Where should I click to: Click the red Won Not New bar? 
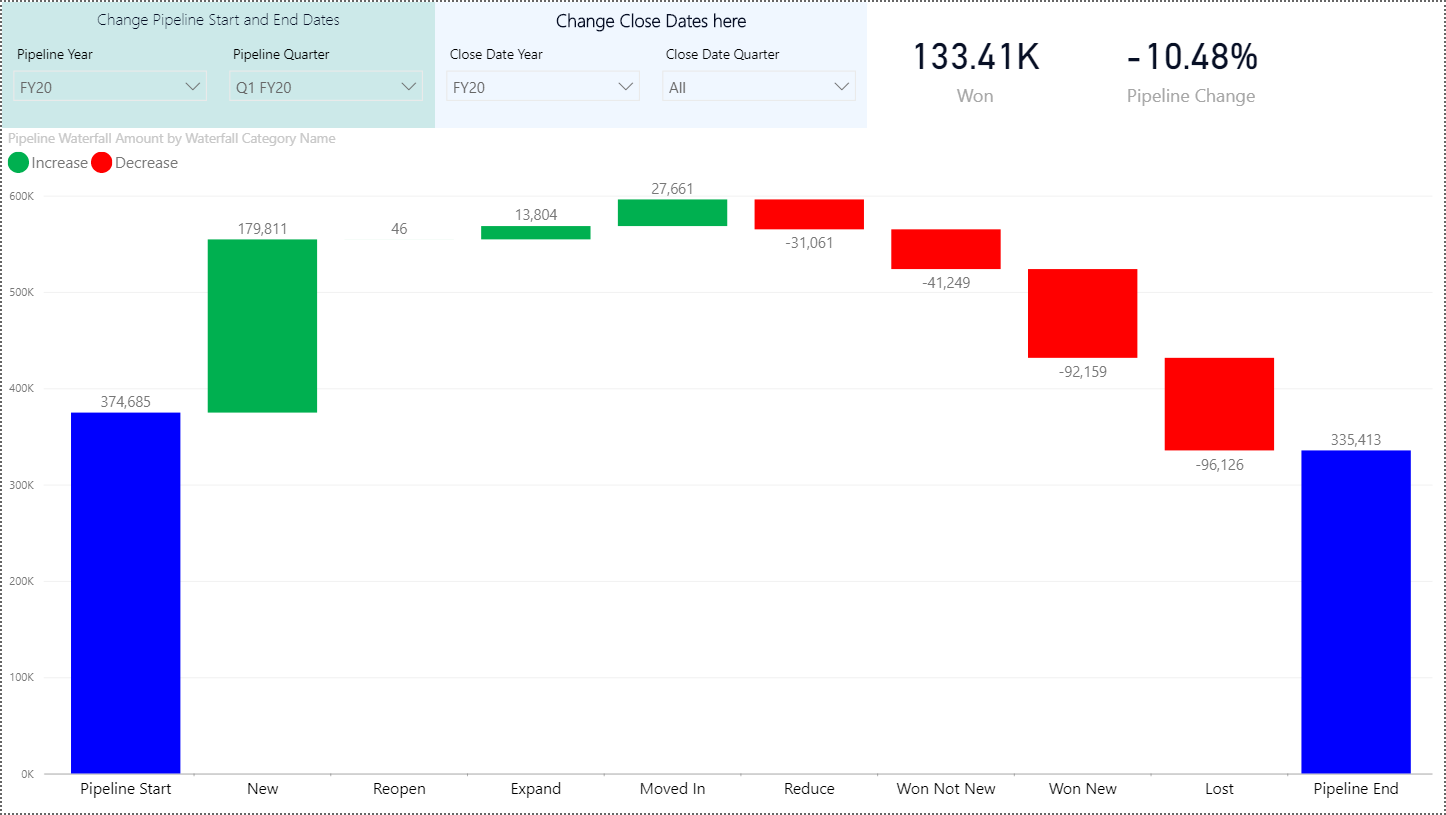tap(946, 249)
